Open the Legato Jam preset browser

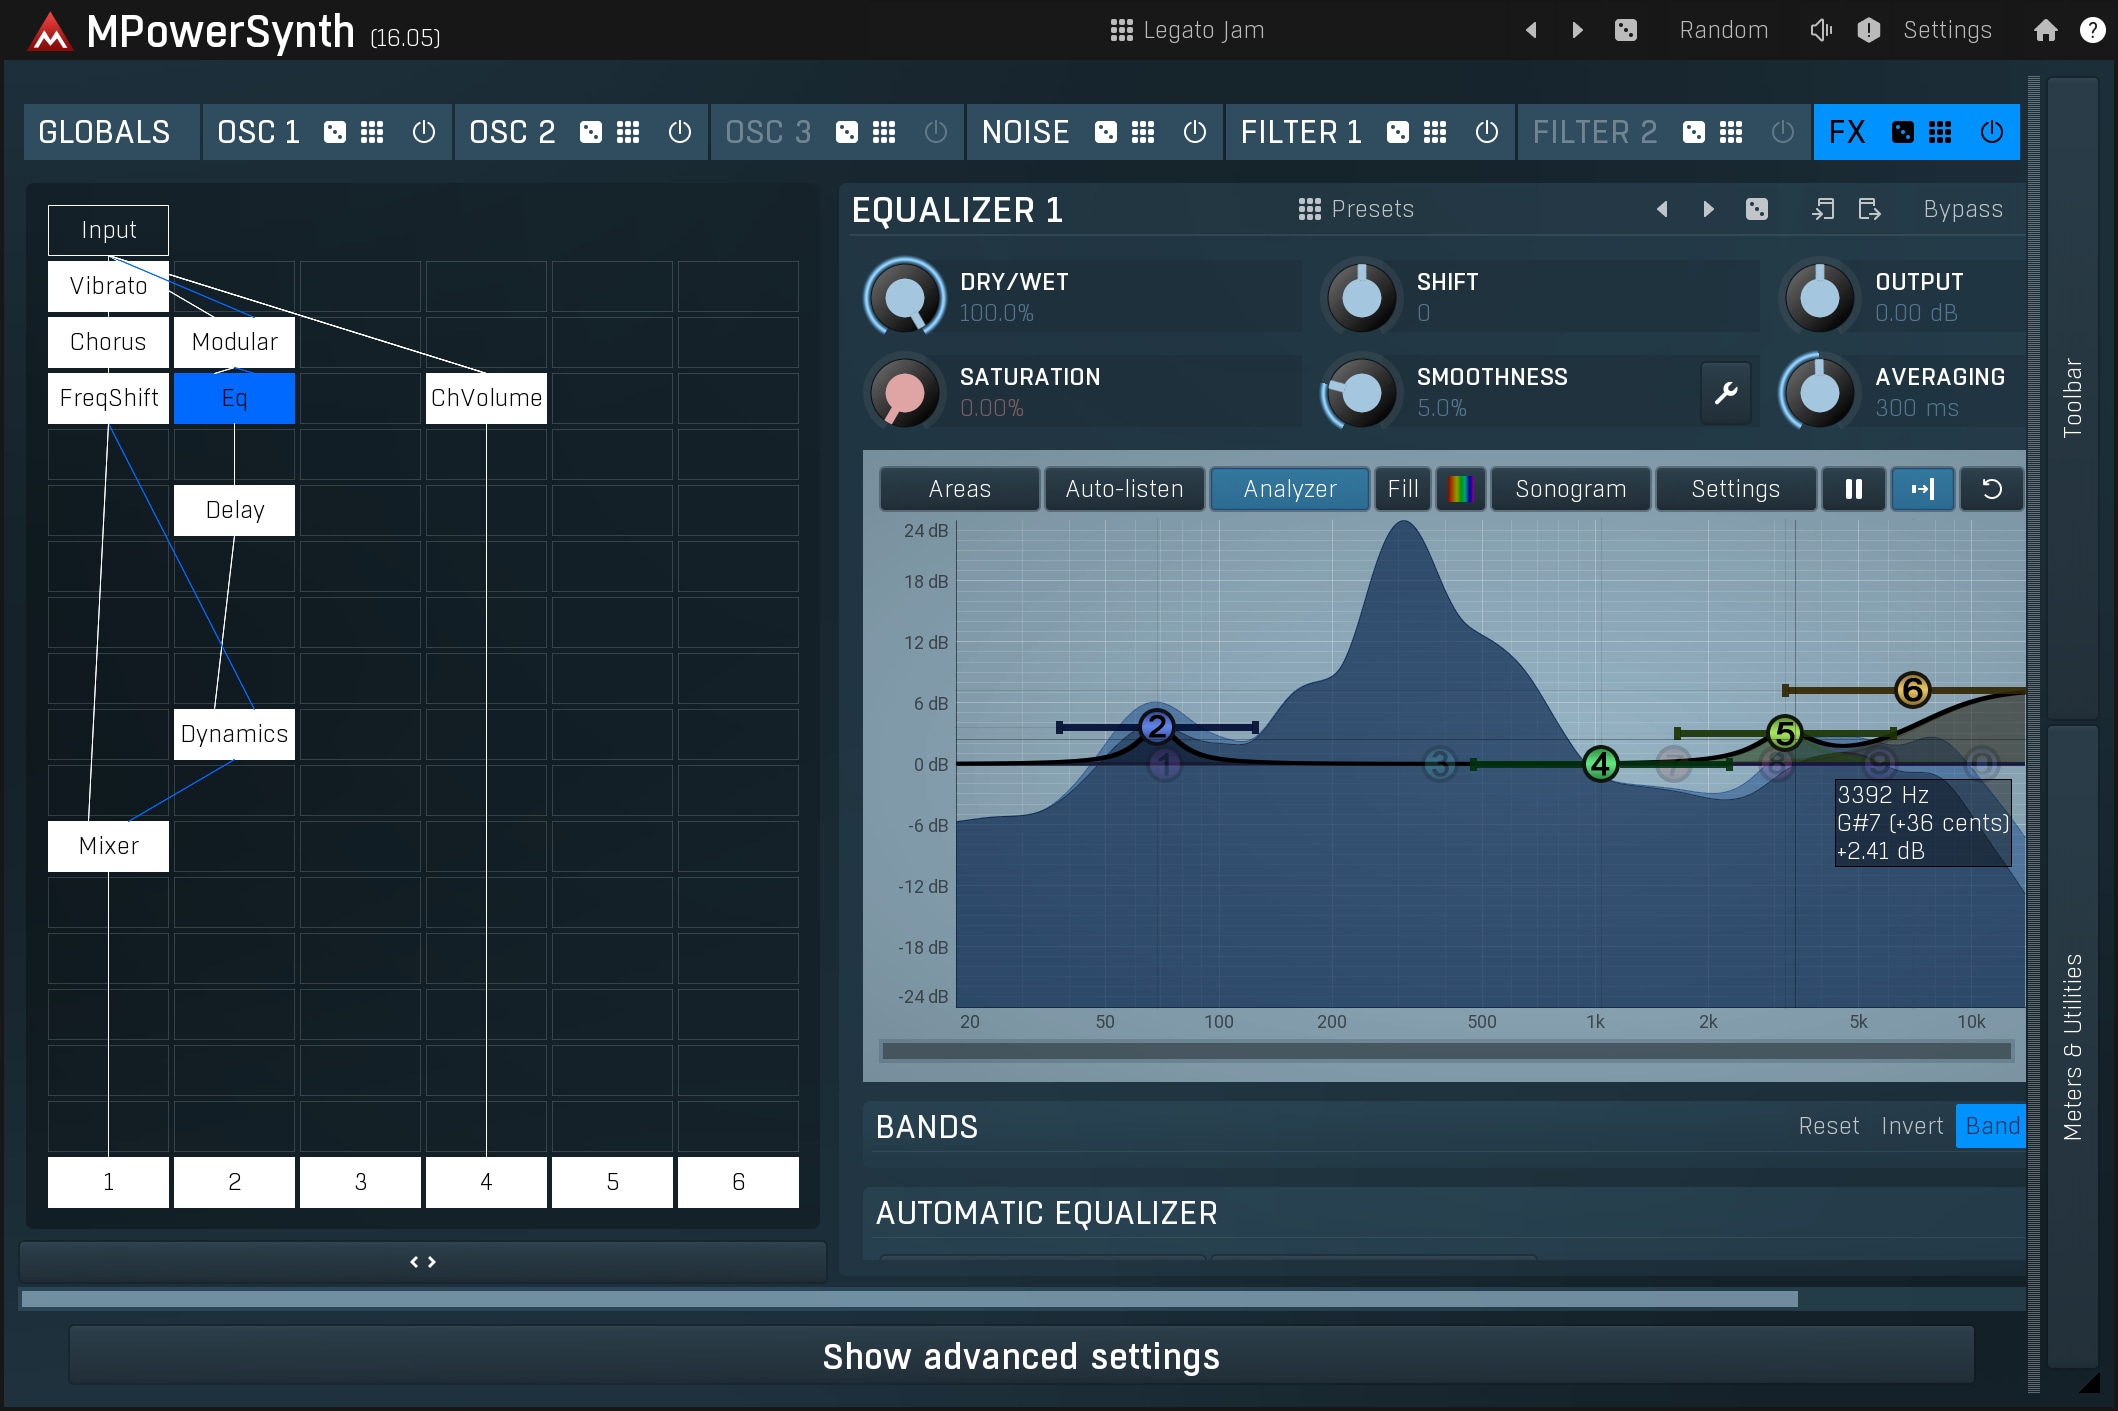1188,30
